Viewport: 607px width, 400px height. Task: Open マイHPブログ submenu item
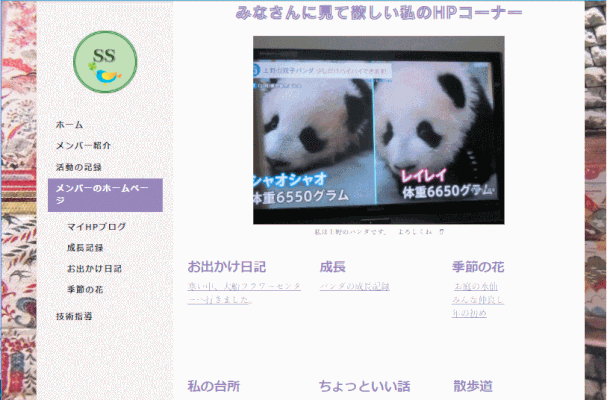point(96,227)
